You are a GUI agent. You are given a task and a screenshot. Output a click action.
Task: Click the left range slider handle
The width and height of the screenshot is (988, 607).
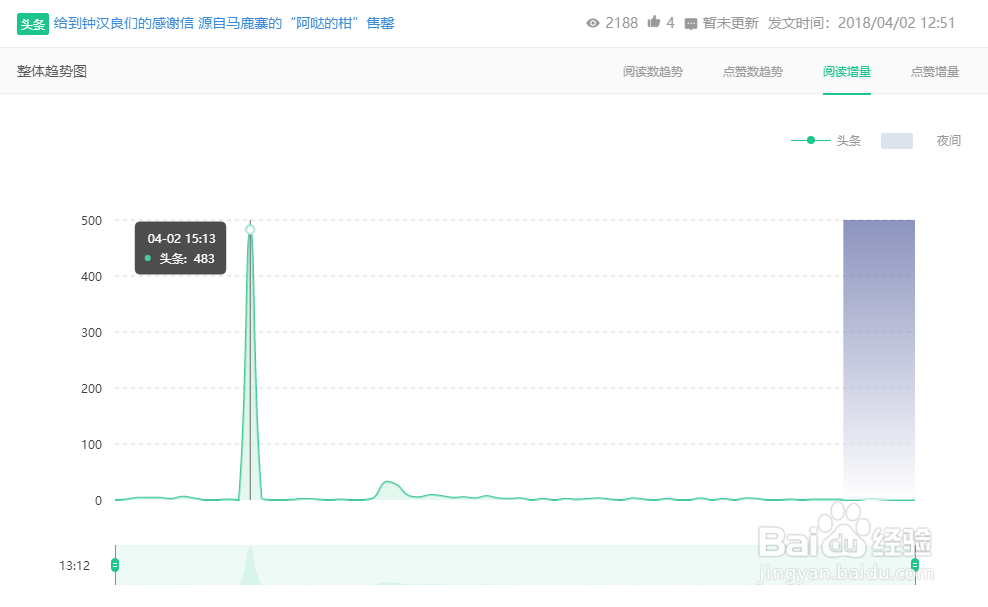[115, 565]
